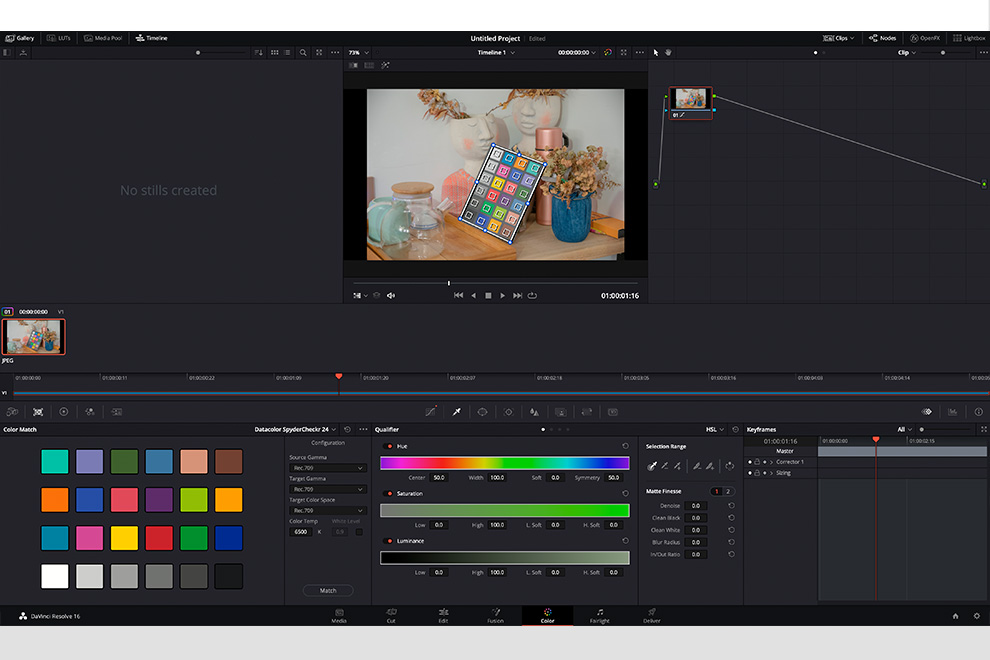Reset the Color Match palette
Screen dimensions: 990x660
coord(347,429)
